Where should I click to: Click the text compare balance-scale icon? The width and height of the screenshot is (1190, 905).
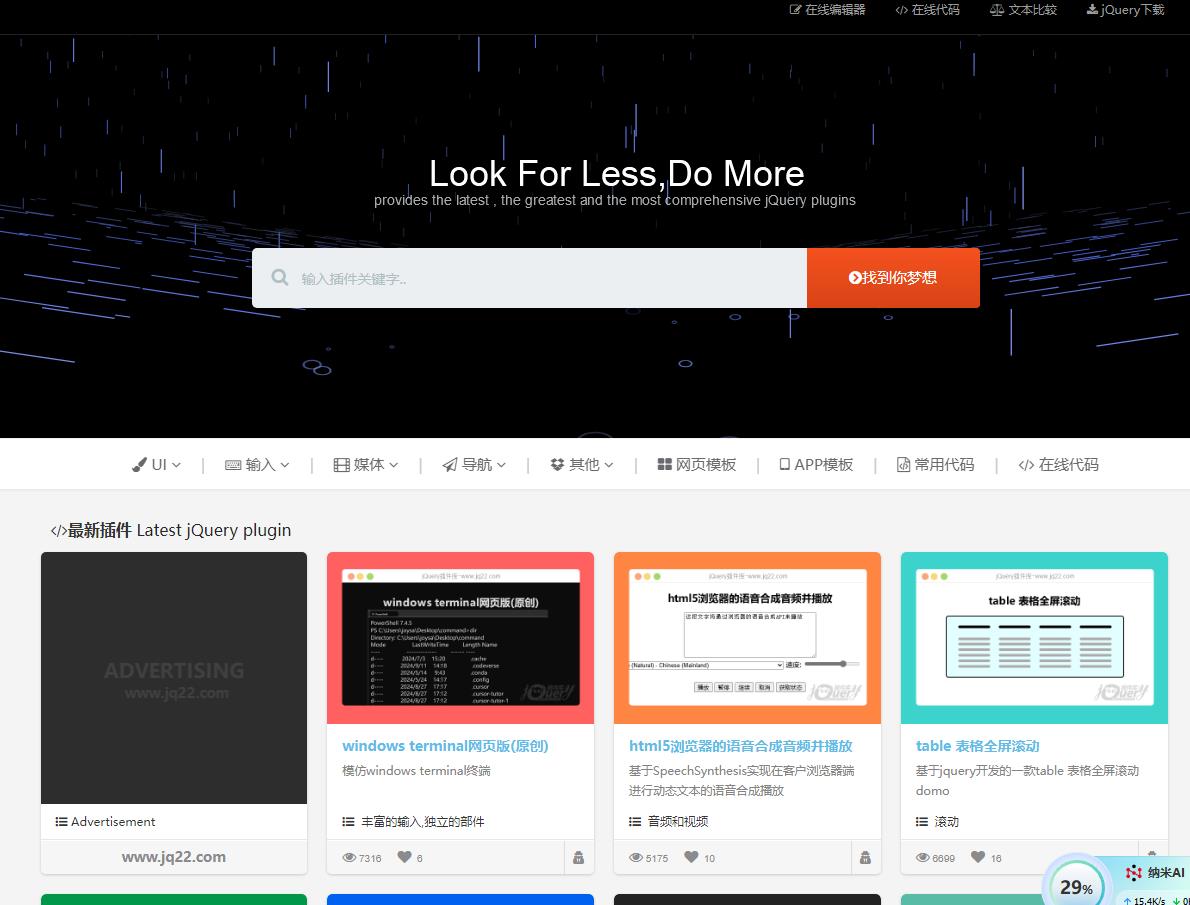(x=996, y=10)
